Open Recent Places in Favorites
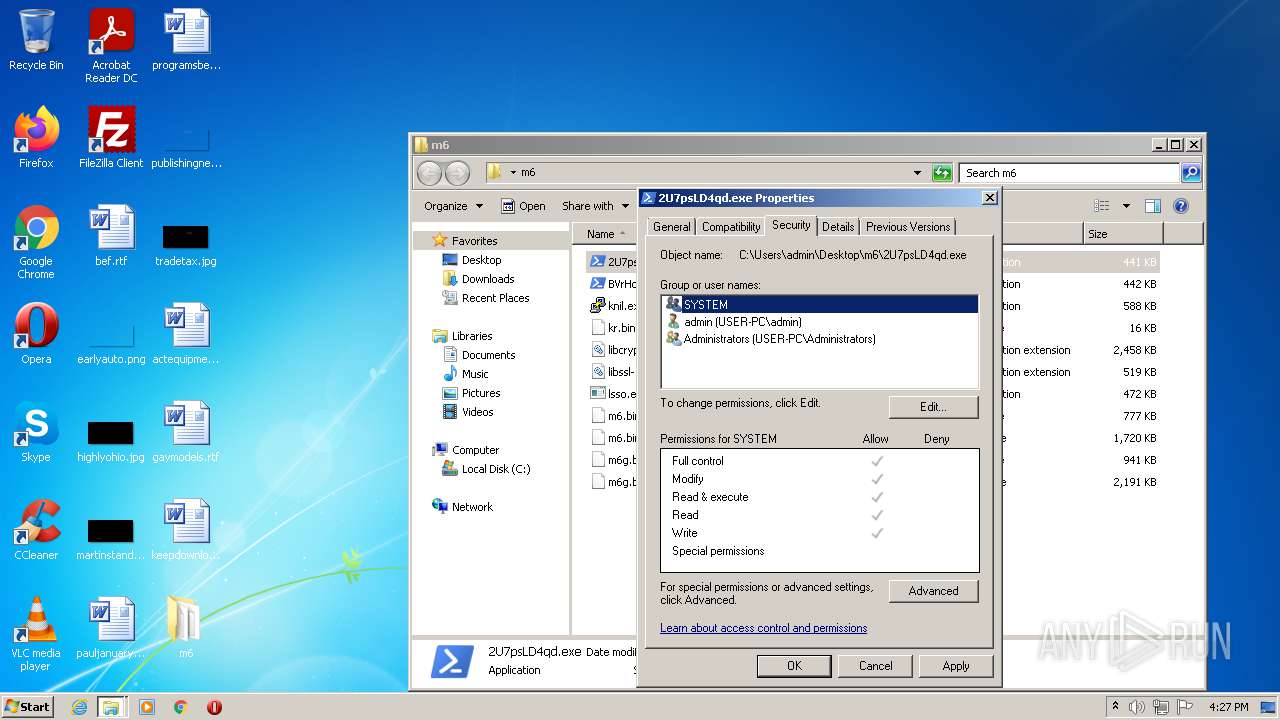Viewport: 1280px width, 720px height. [x=495, y=298]
